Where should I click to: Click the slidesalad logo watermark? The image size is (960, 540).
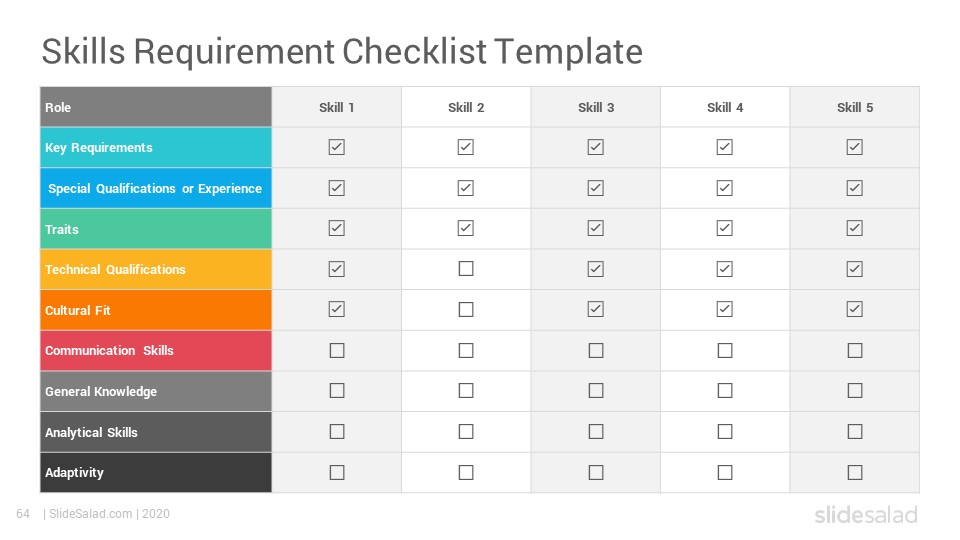click(x=866, y=514)
